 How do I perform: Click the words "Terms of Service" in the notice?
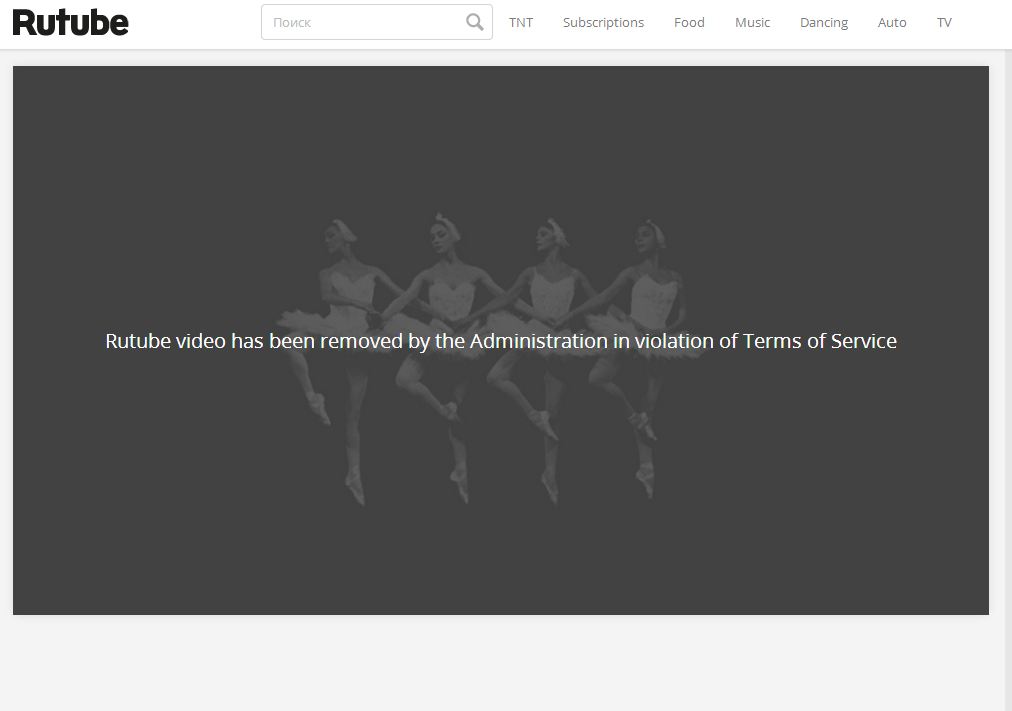point(819,341)
